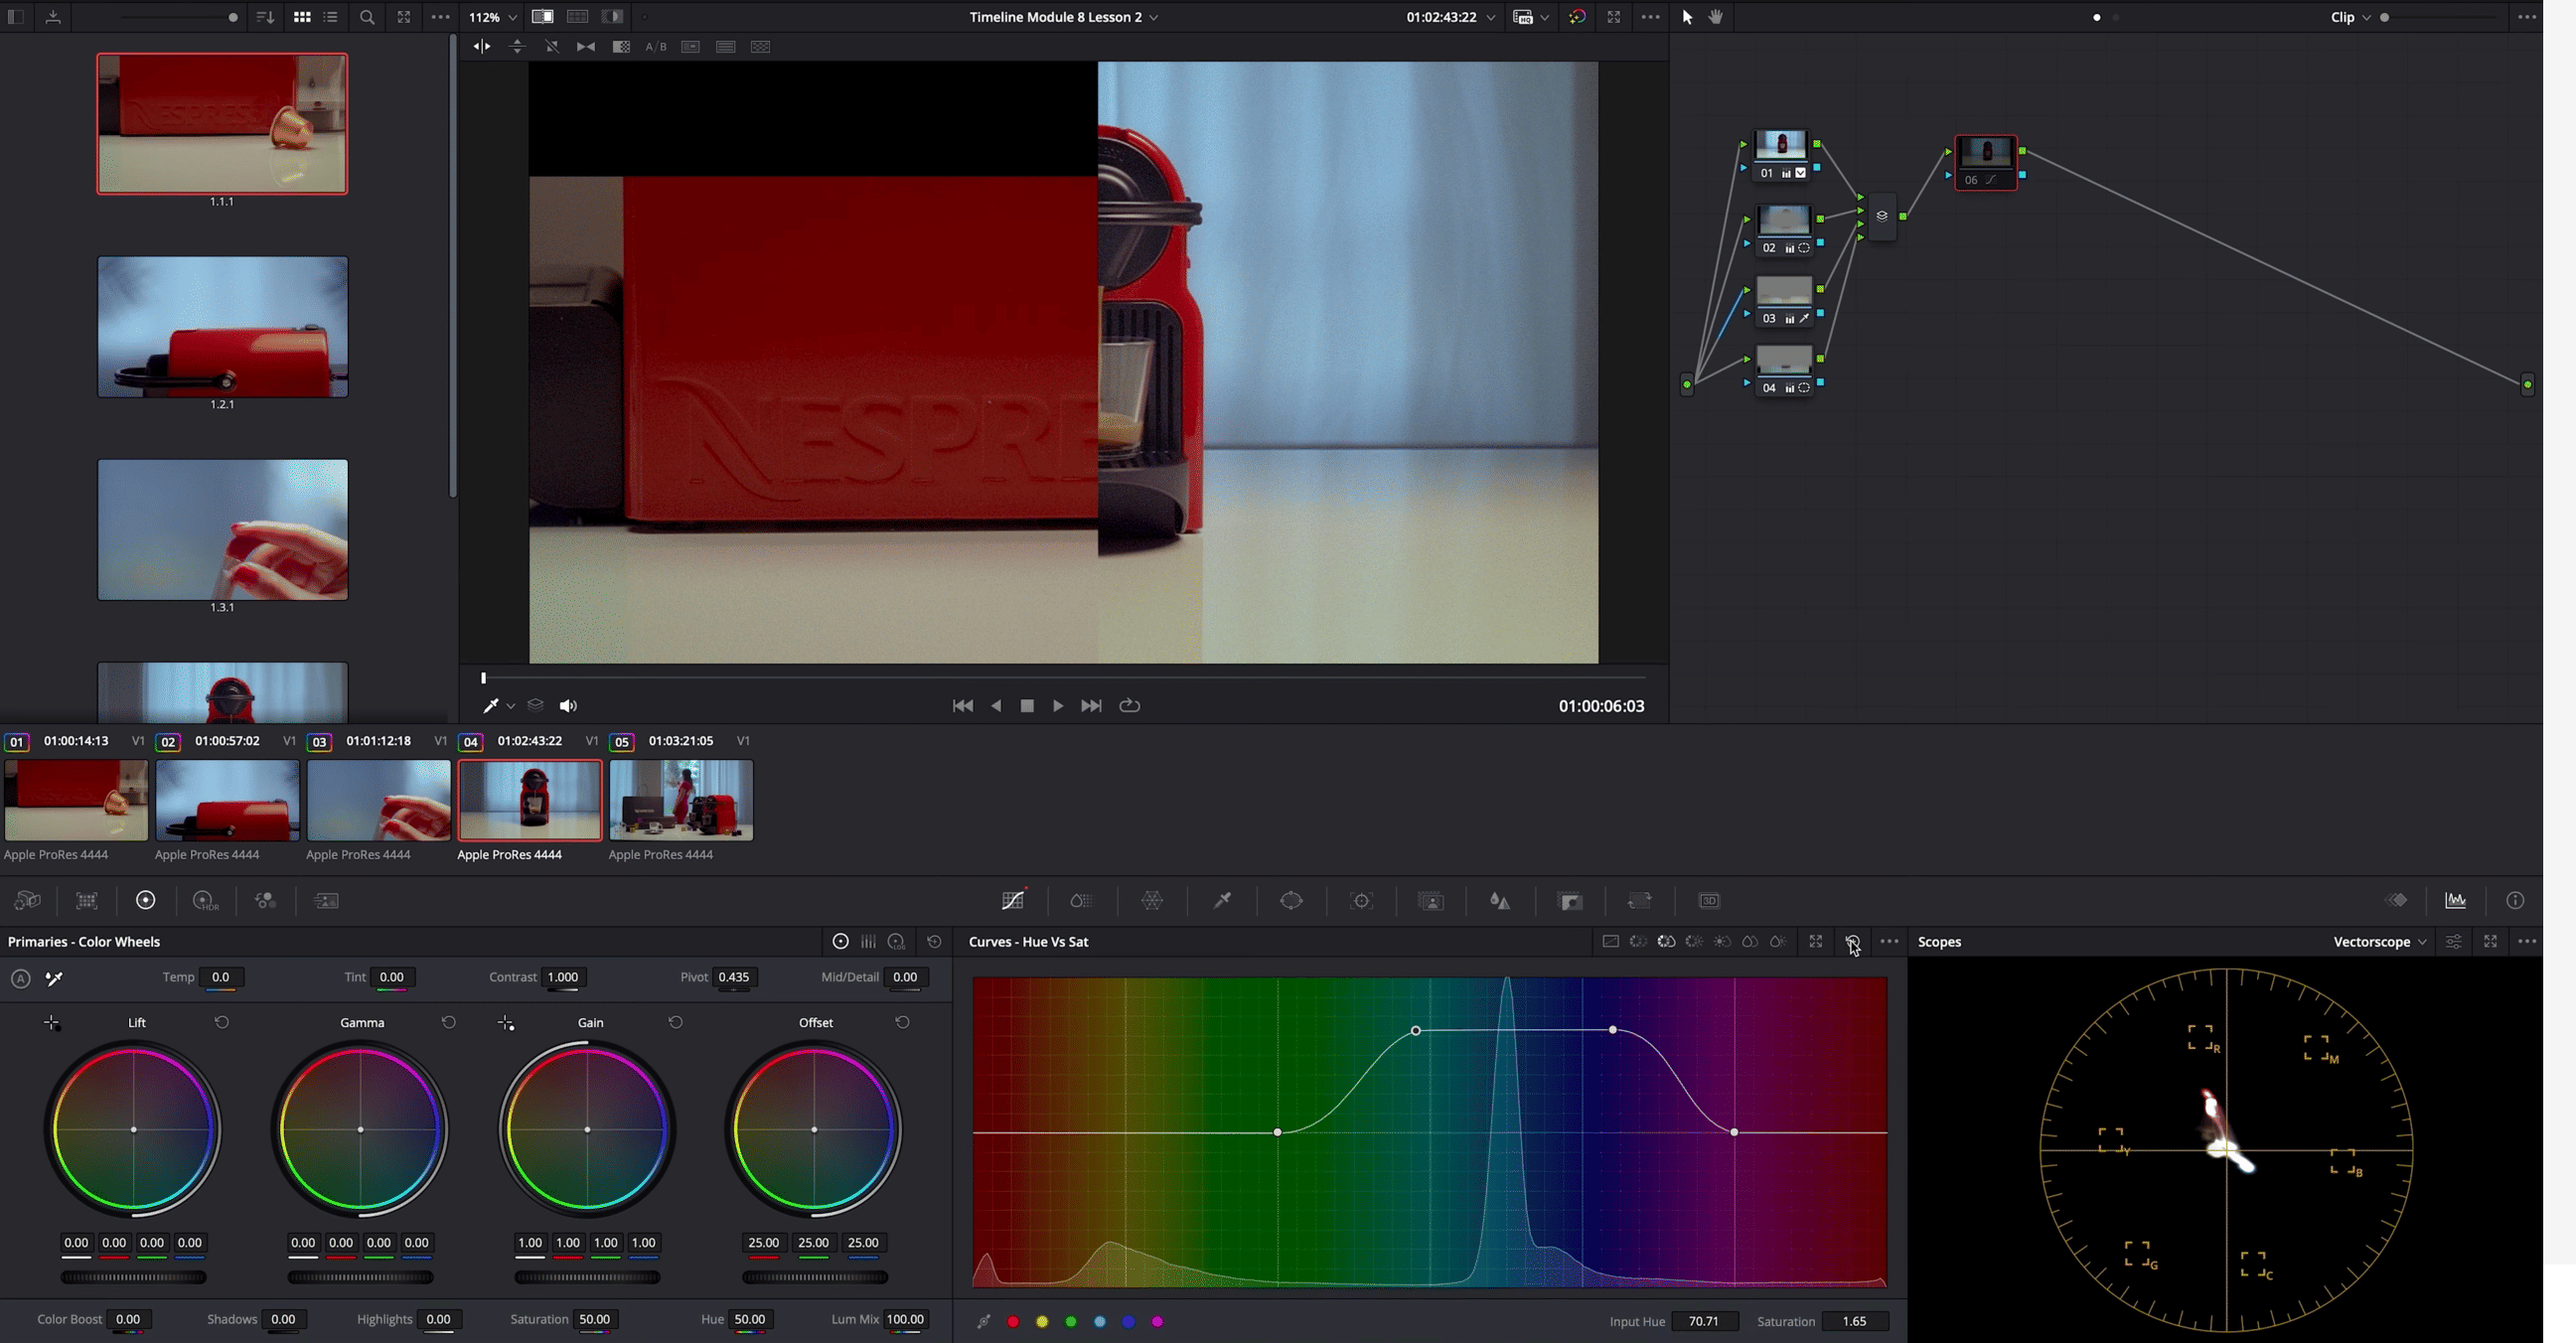The width and height of the screenshot is (2576, 1343).
Task: Toggle audio mute speaker in viewer
Action: [568, 706]
